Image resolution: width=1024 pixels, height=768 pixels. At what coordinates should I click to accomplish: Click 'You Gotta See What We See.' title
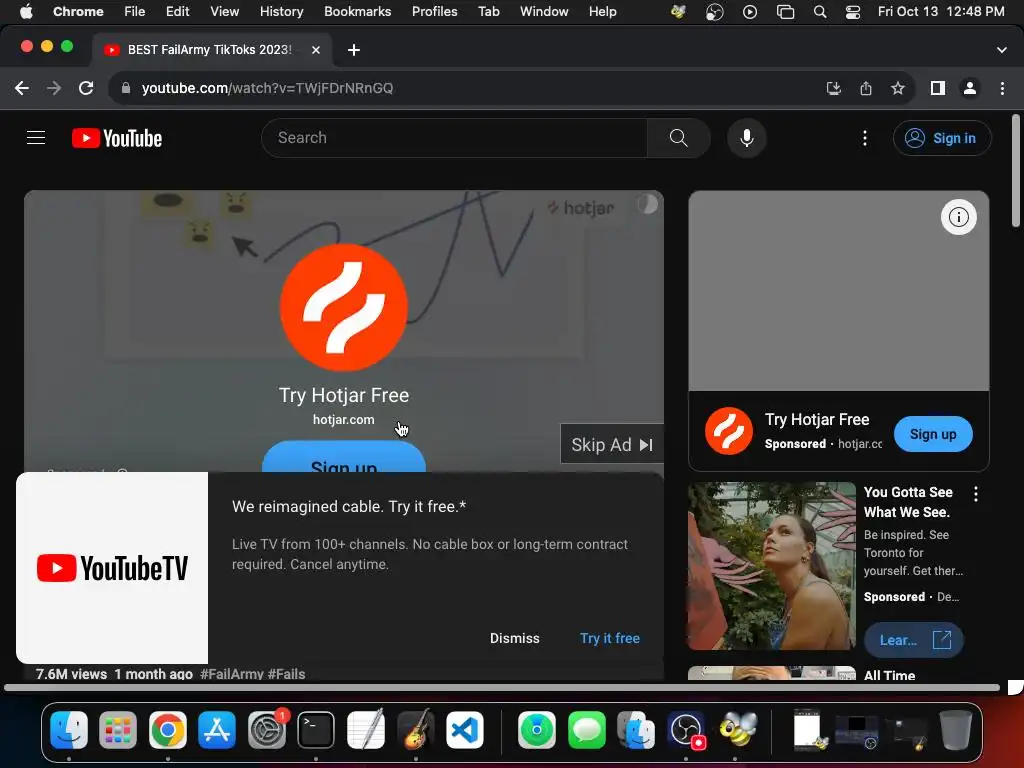tap(908, 502)
